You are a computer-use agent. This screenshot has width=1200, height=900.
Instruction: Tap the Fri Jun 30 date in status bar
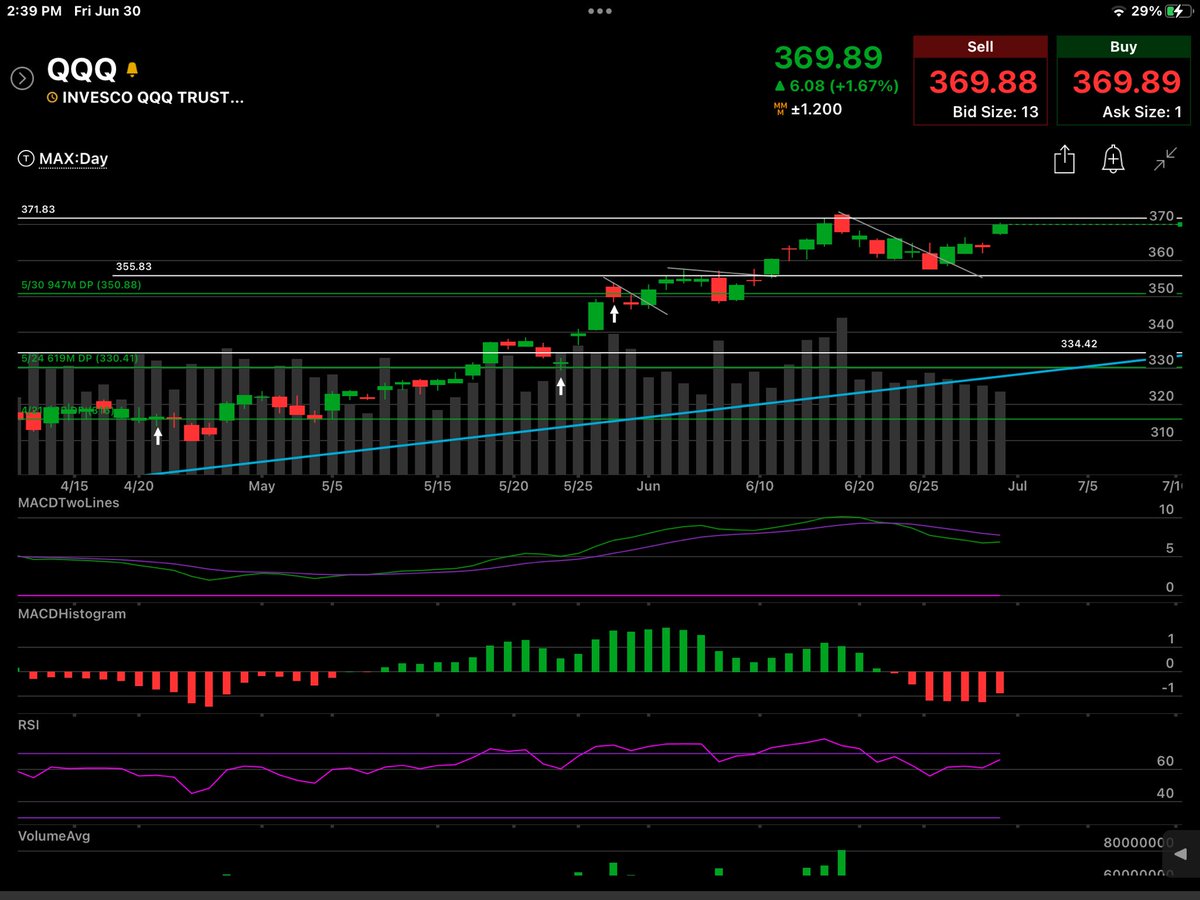[108, 11]
